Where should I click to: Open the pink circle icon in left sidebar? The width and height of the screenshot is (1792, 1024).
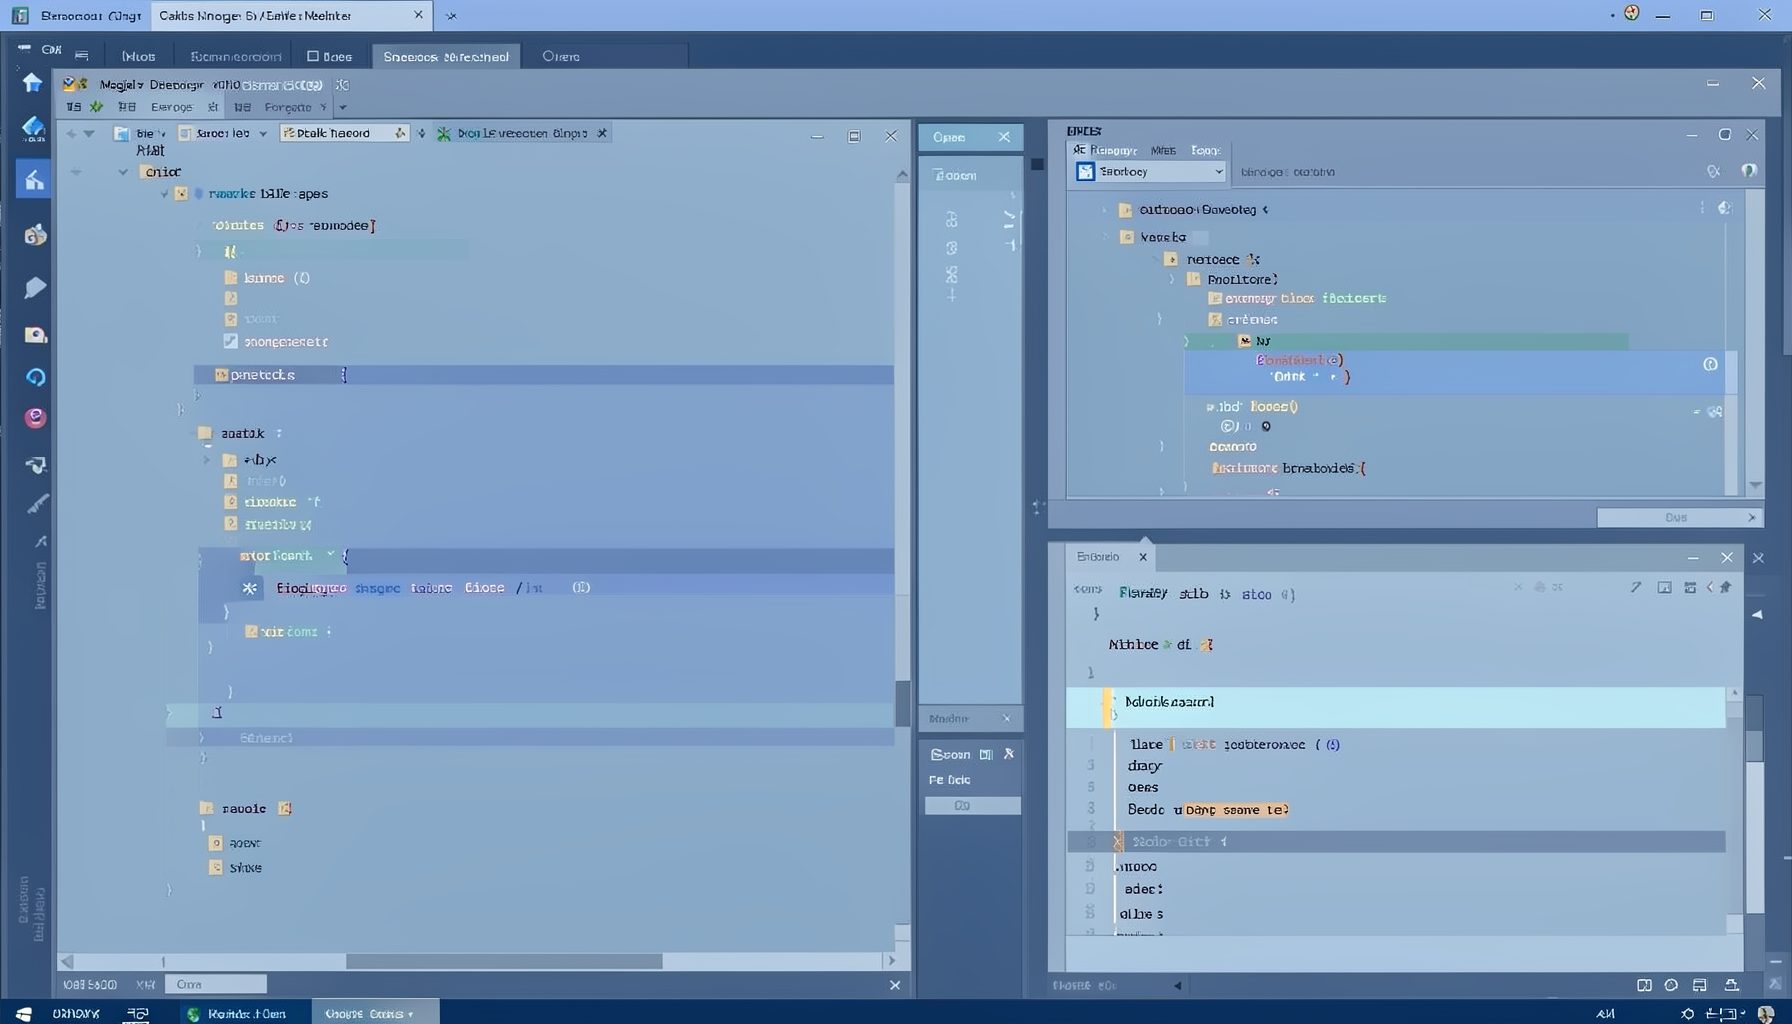click(x=35, y=418)
